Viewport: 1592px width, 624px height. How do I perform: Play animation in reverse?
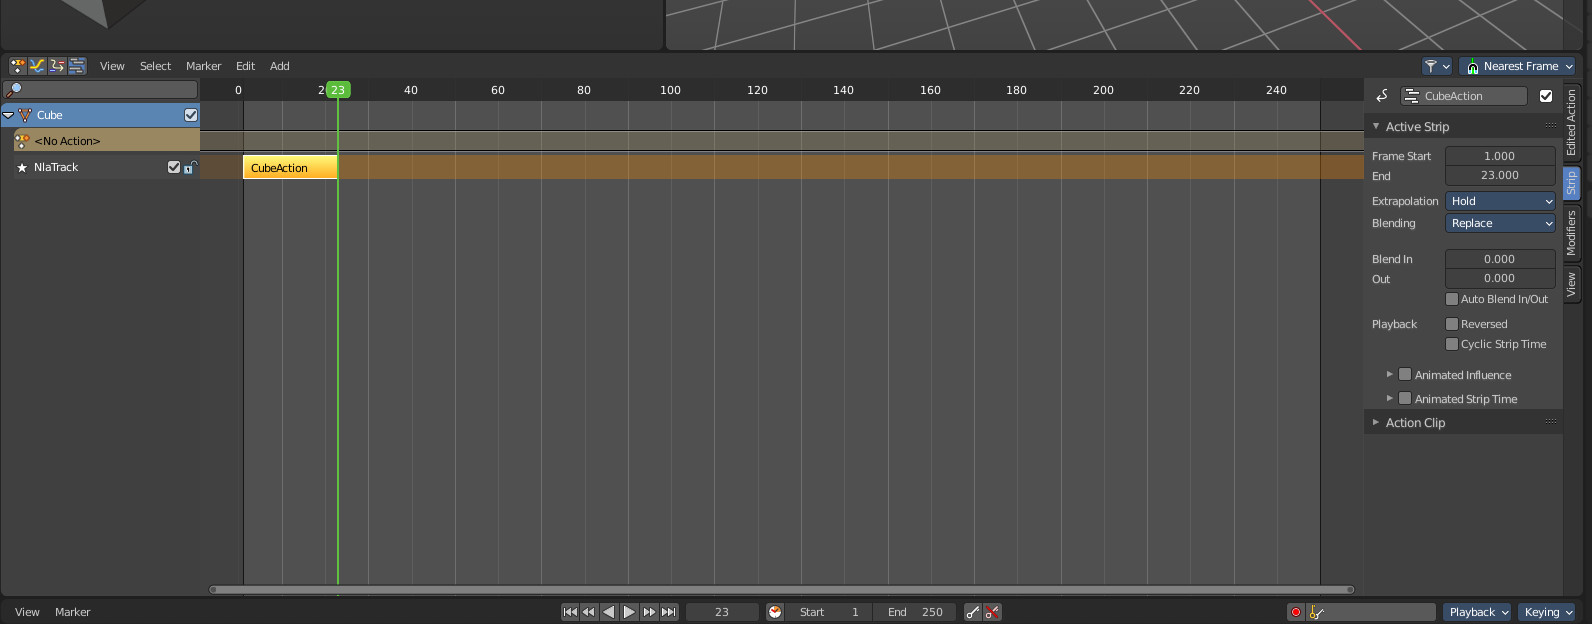609,612
